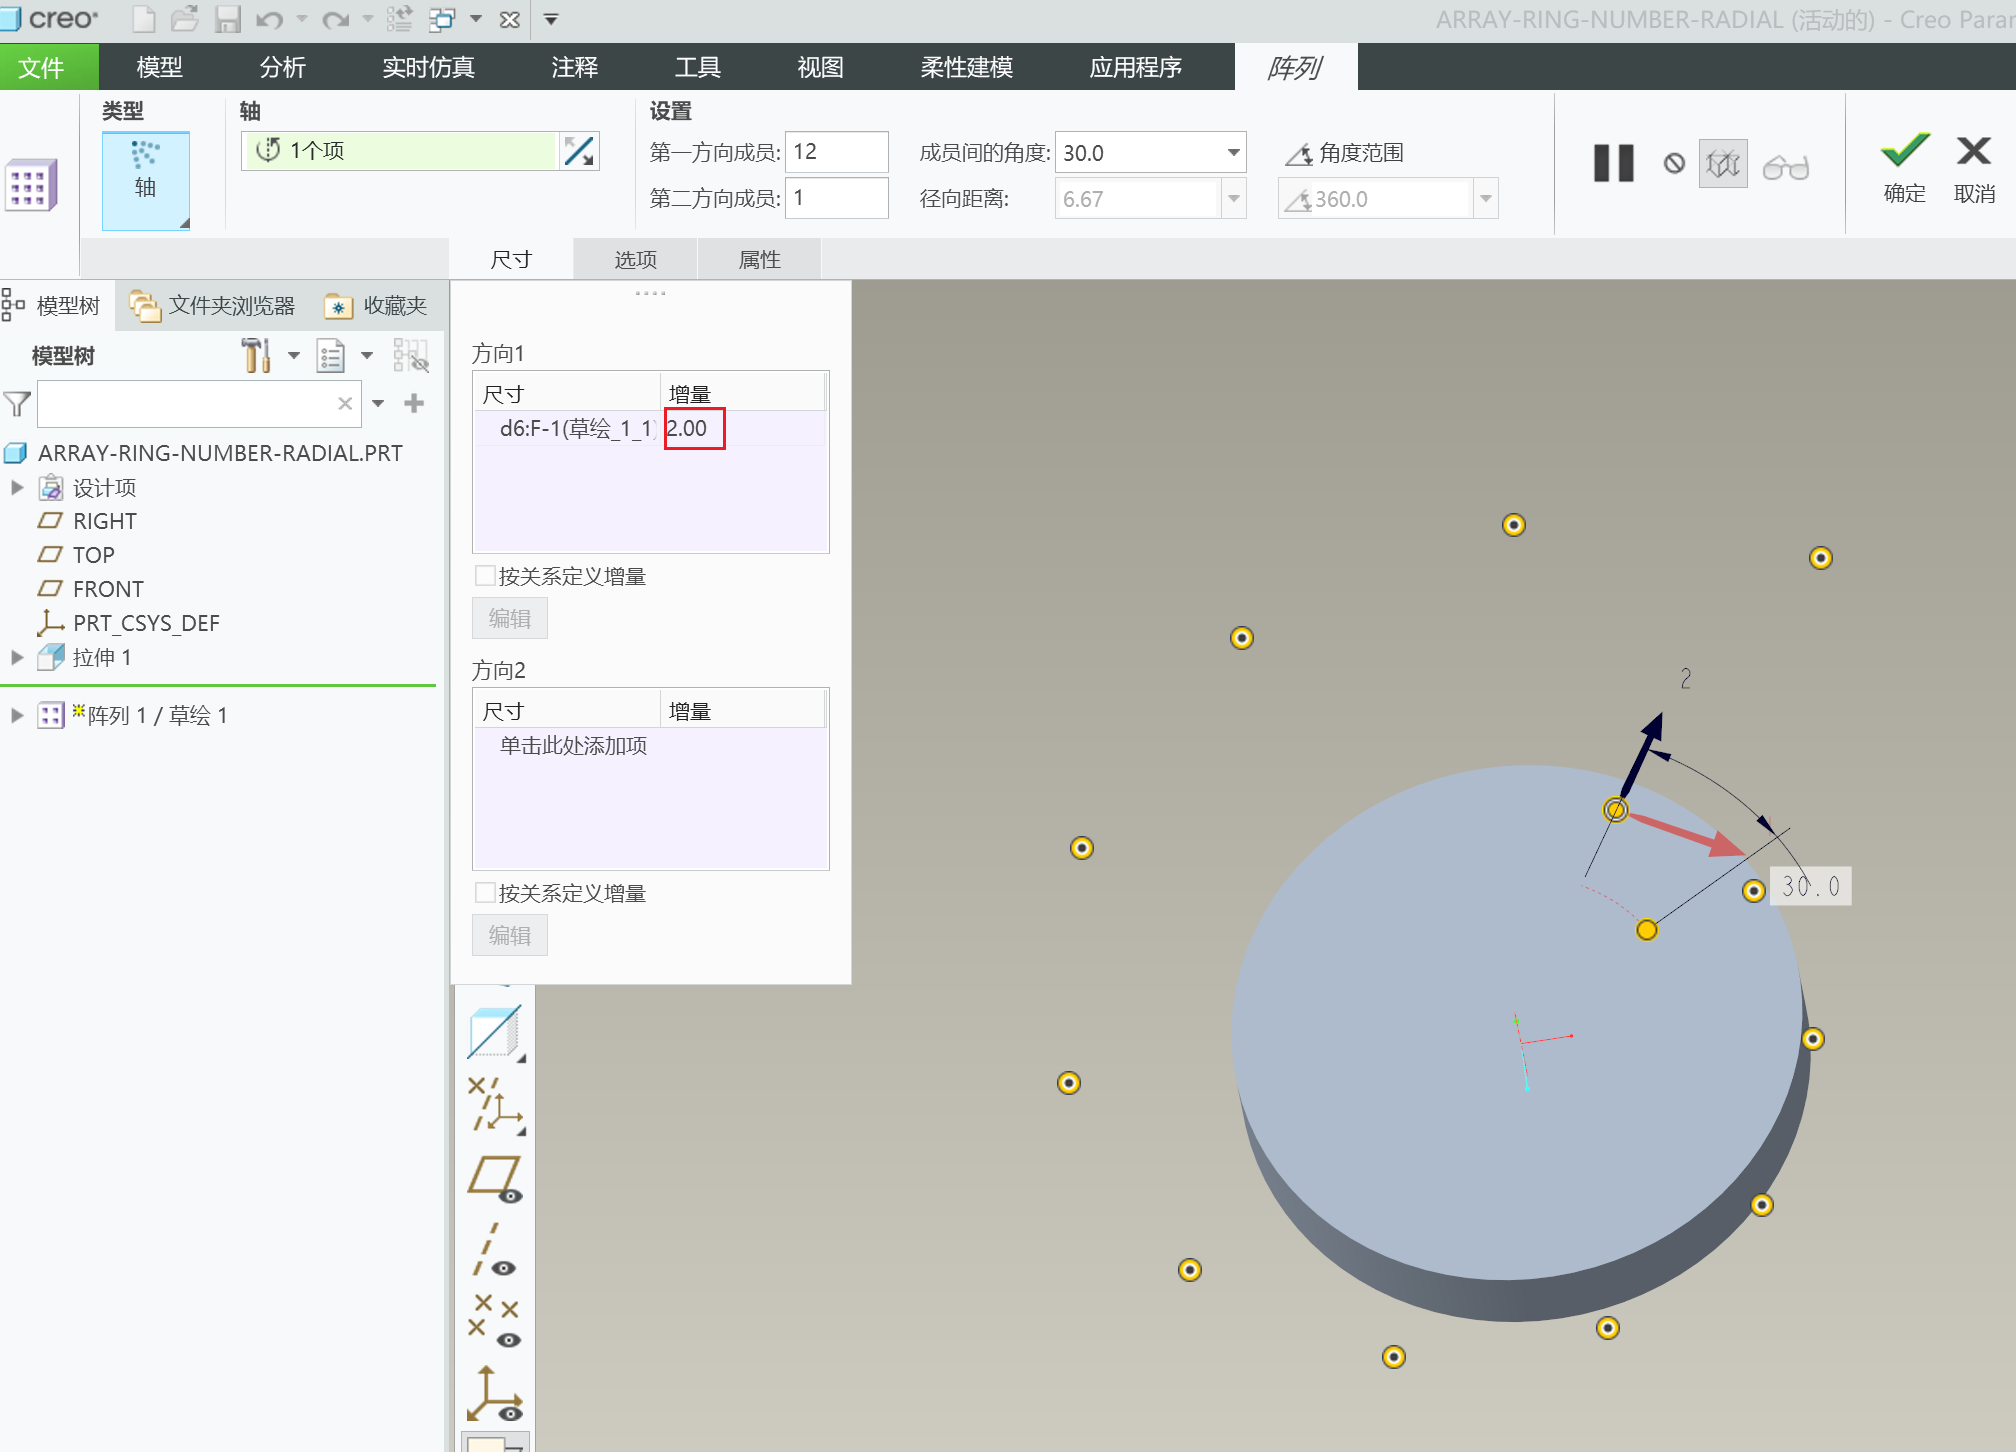This screenshot has width=2016, height=1452.
Task: Open the 尺寸 dashboard tab
Action: coord(511,259)
